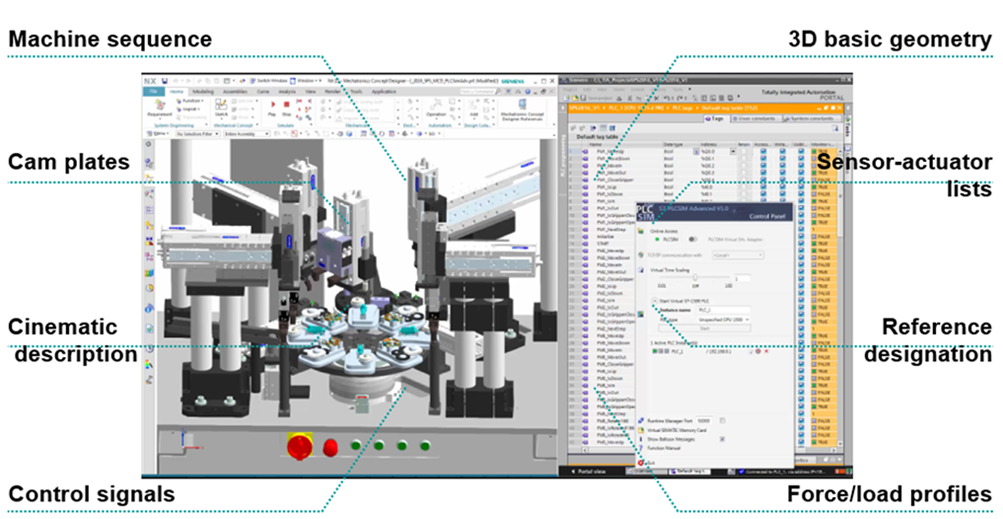Toggle Show Balloon Messages checkbox
This screenshot has height=519, width=1003.
pos(722,438)
